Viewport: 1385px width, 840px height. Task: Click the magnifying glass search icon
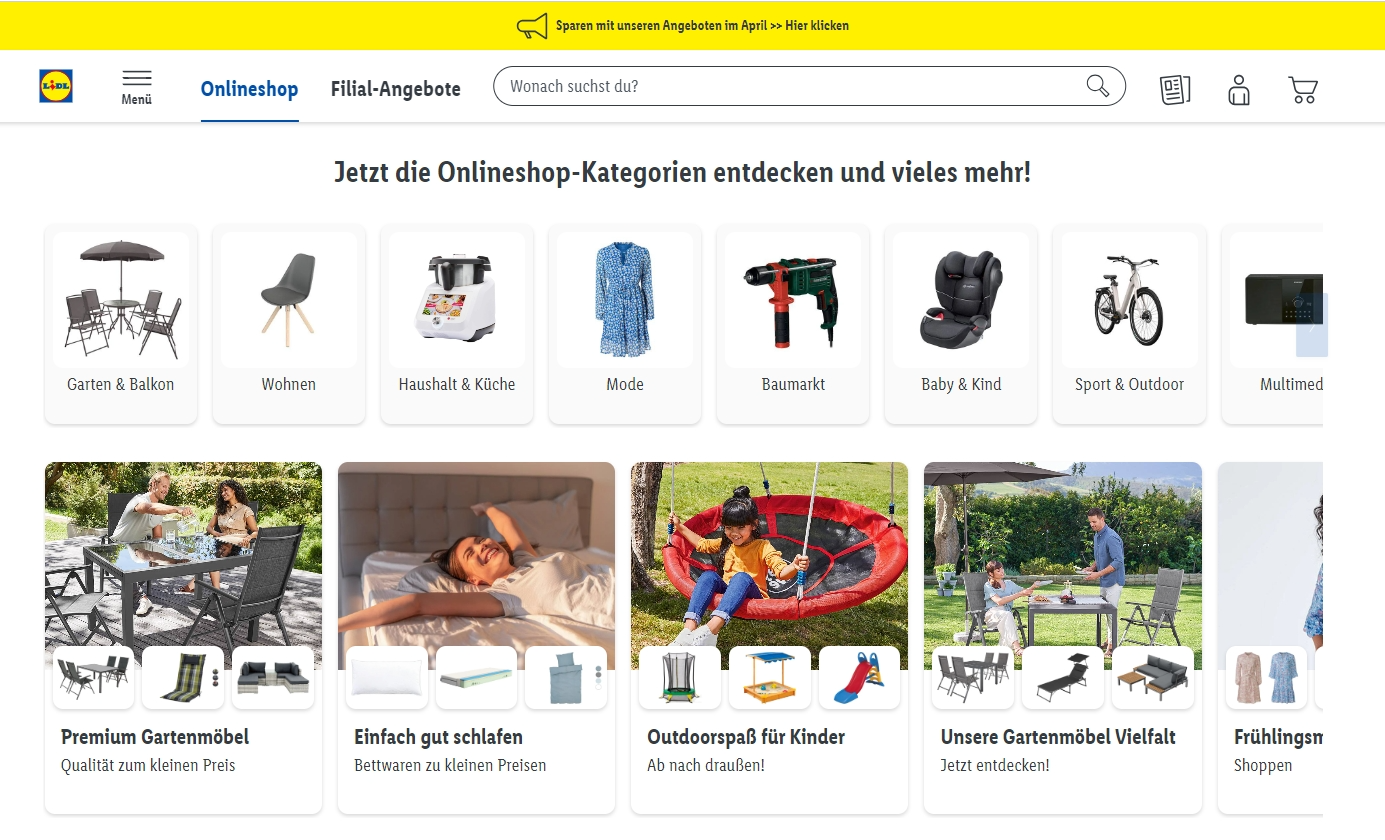point(1098,86)
